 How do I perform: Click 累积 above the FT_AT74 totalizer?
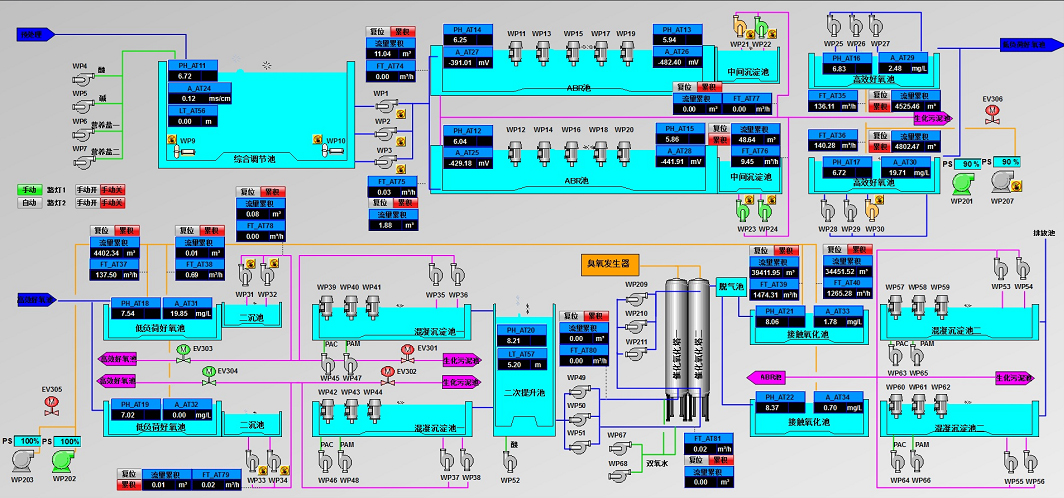[403, 32]
